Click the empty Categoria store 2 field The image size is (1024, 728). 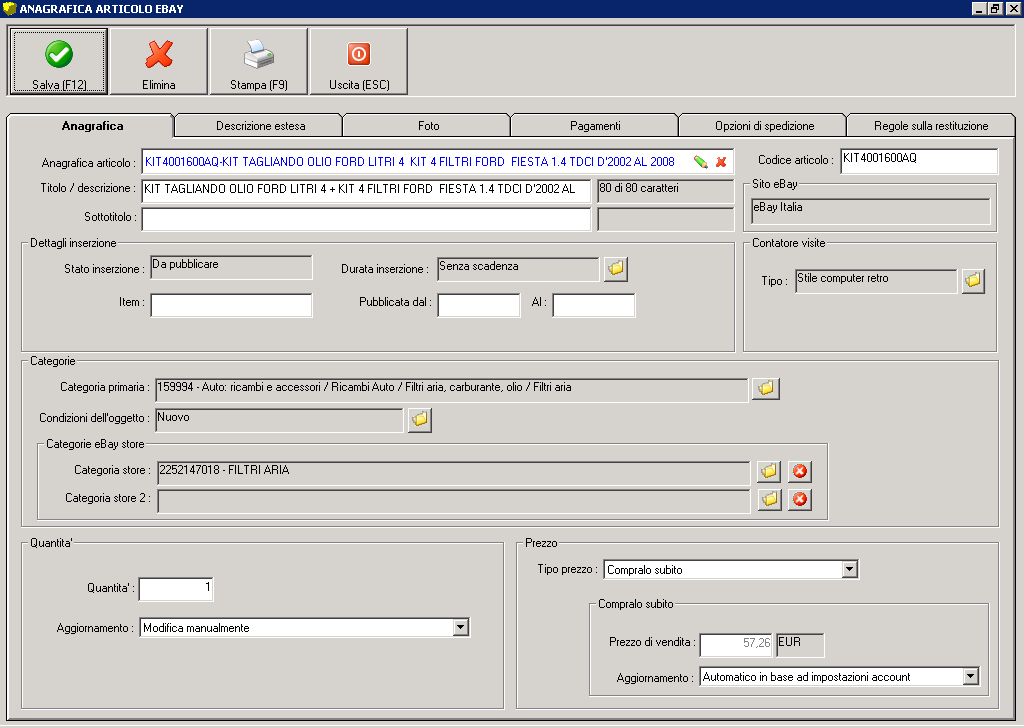click(453, 501)
